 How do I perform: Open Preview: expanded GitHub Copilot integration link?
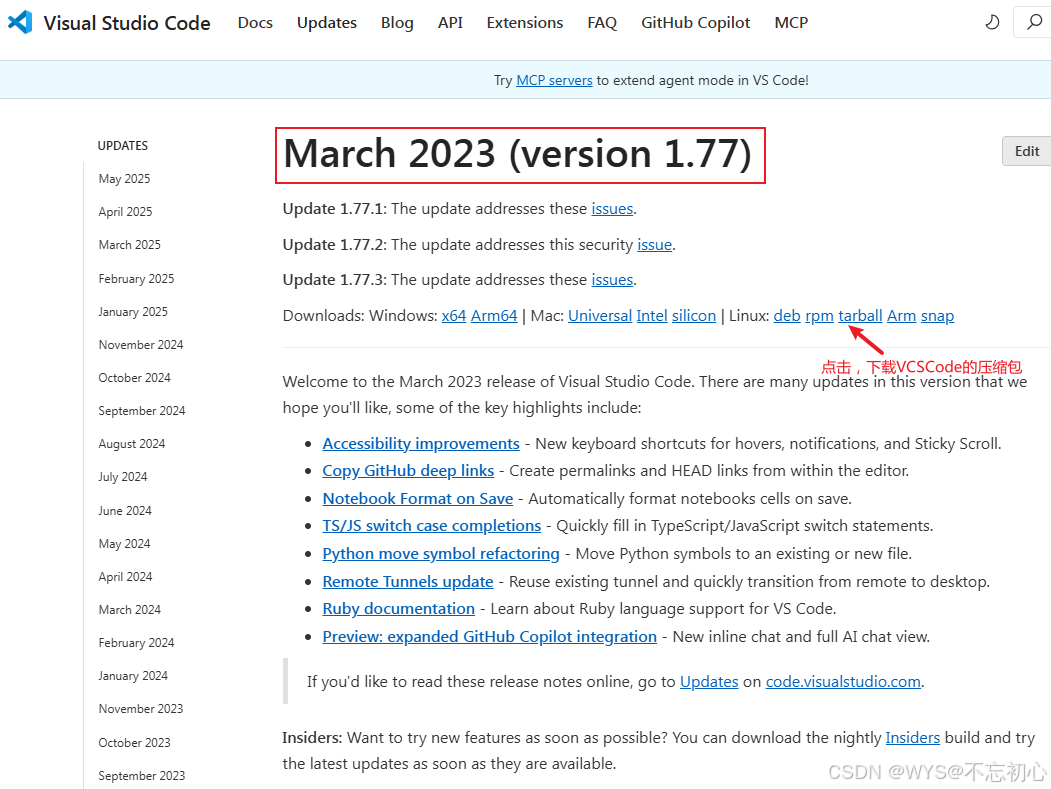pyautogui.click(x=489, y=637)
